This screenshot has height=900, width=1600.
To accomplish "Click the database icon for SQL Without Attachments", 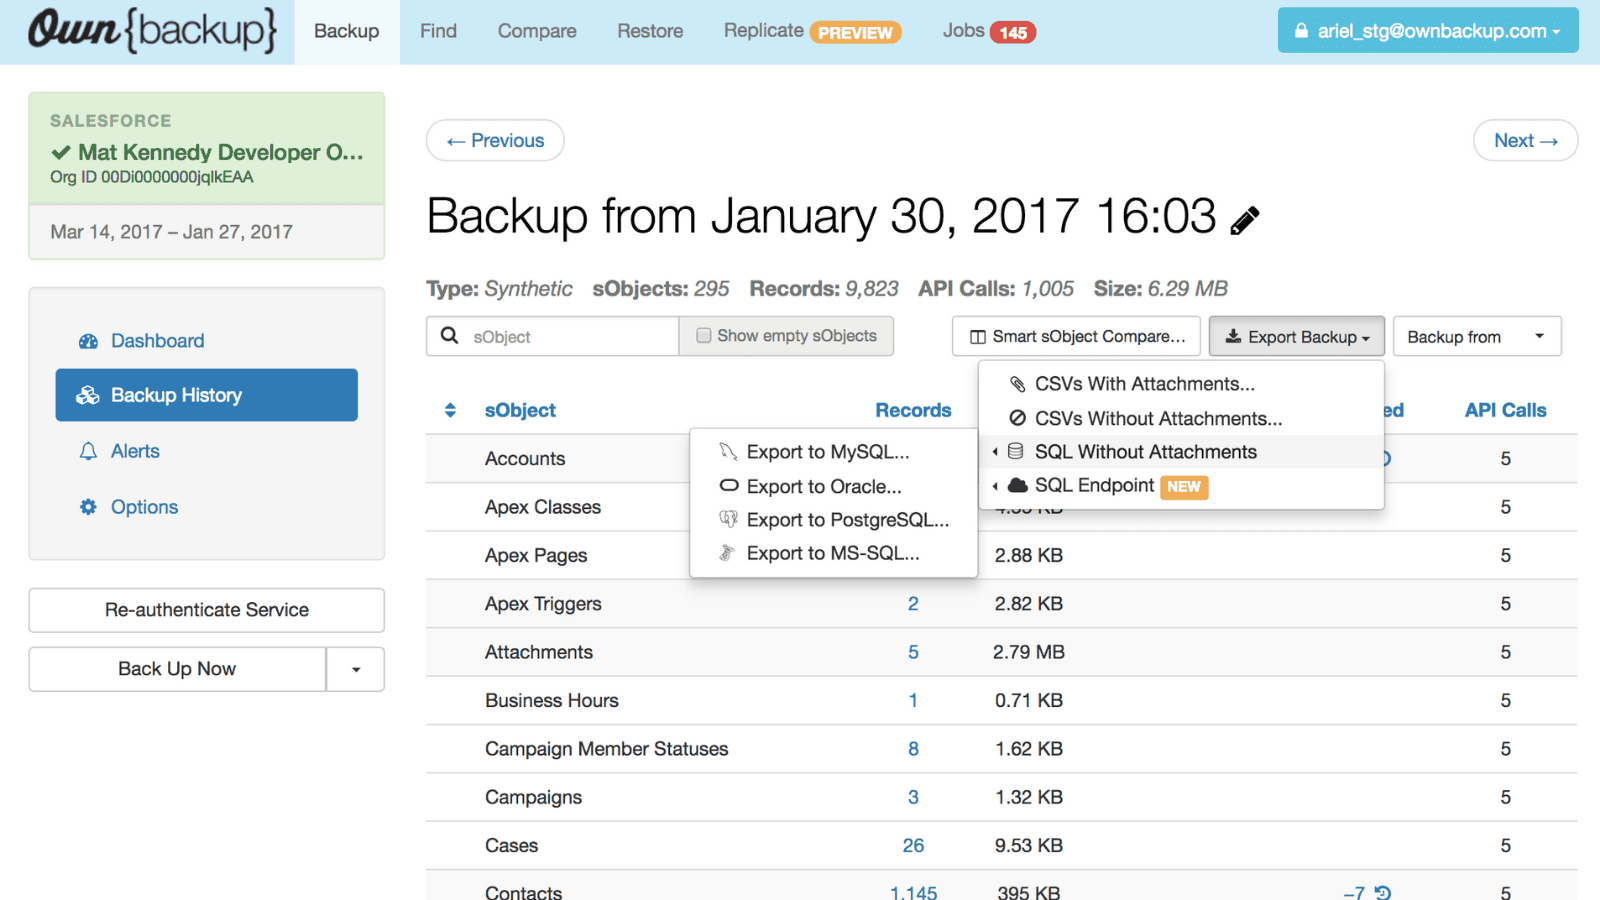I will 1016,452.
